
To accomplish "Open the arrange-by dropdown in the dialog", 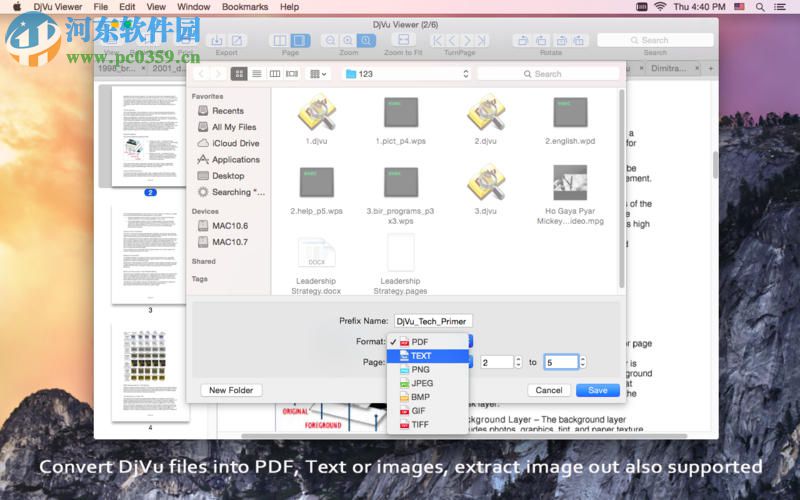I will coord(318,74).
